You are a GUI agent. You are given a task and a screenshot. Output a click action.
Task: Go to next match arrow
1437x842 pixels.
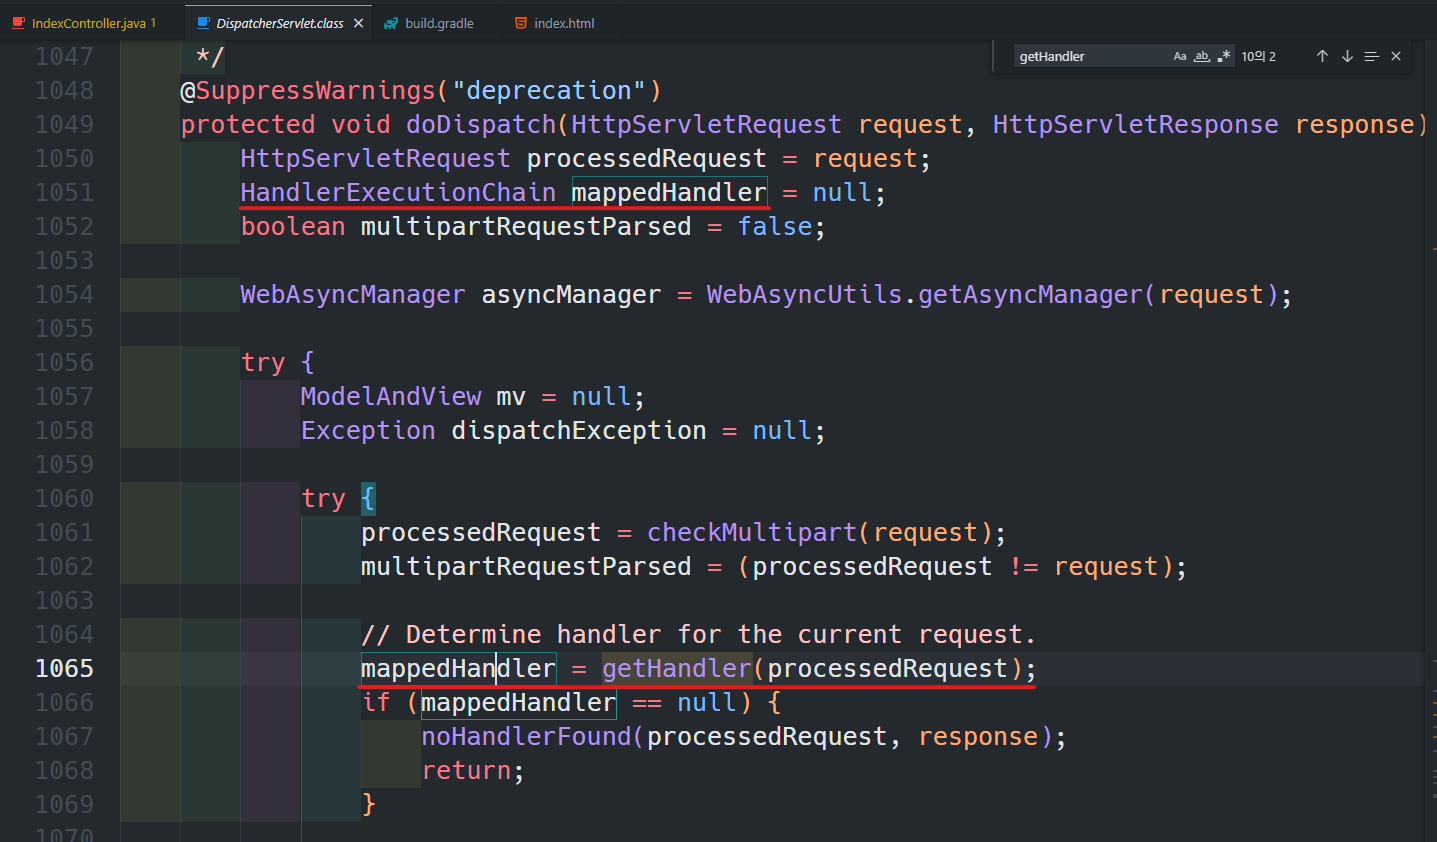point(1347,56)
